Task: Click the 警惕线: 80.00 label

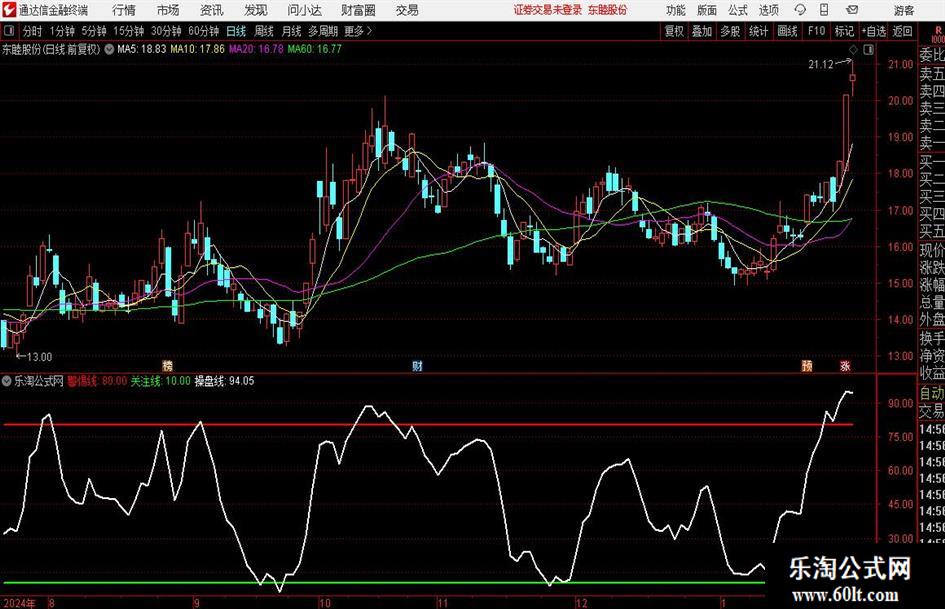Action: pos(97,381)
